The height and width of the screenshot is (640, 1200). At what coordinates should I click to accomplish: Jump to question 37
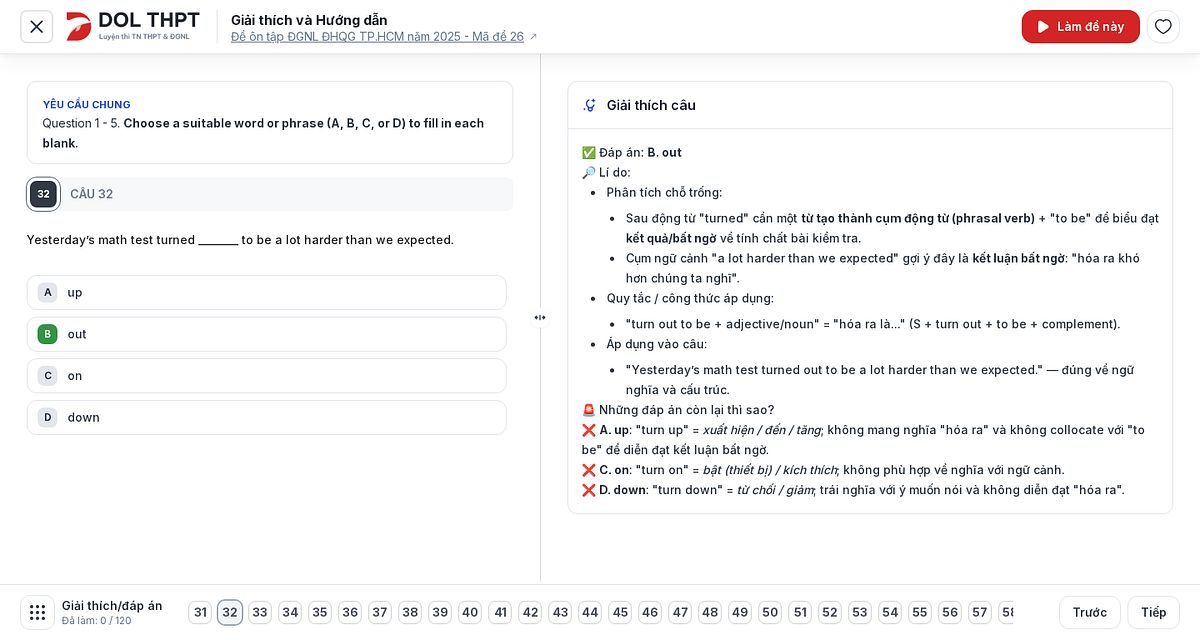(380, 612)
